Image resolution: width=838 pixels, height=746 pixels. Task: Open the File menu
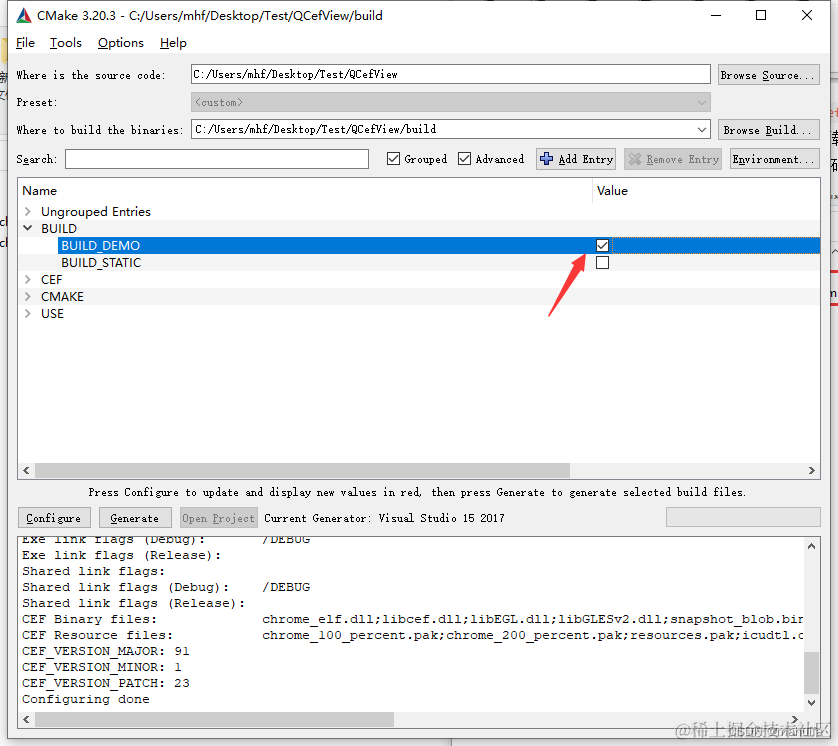pyautogui.click(x=25, y=43)
